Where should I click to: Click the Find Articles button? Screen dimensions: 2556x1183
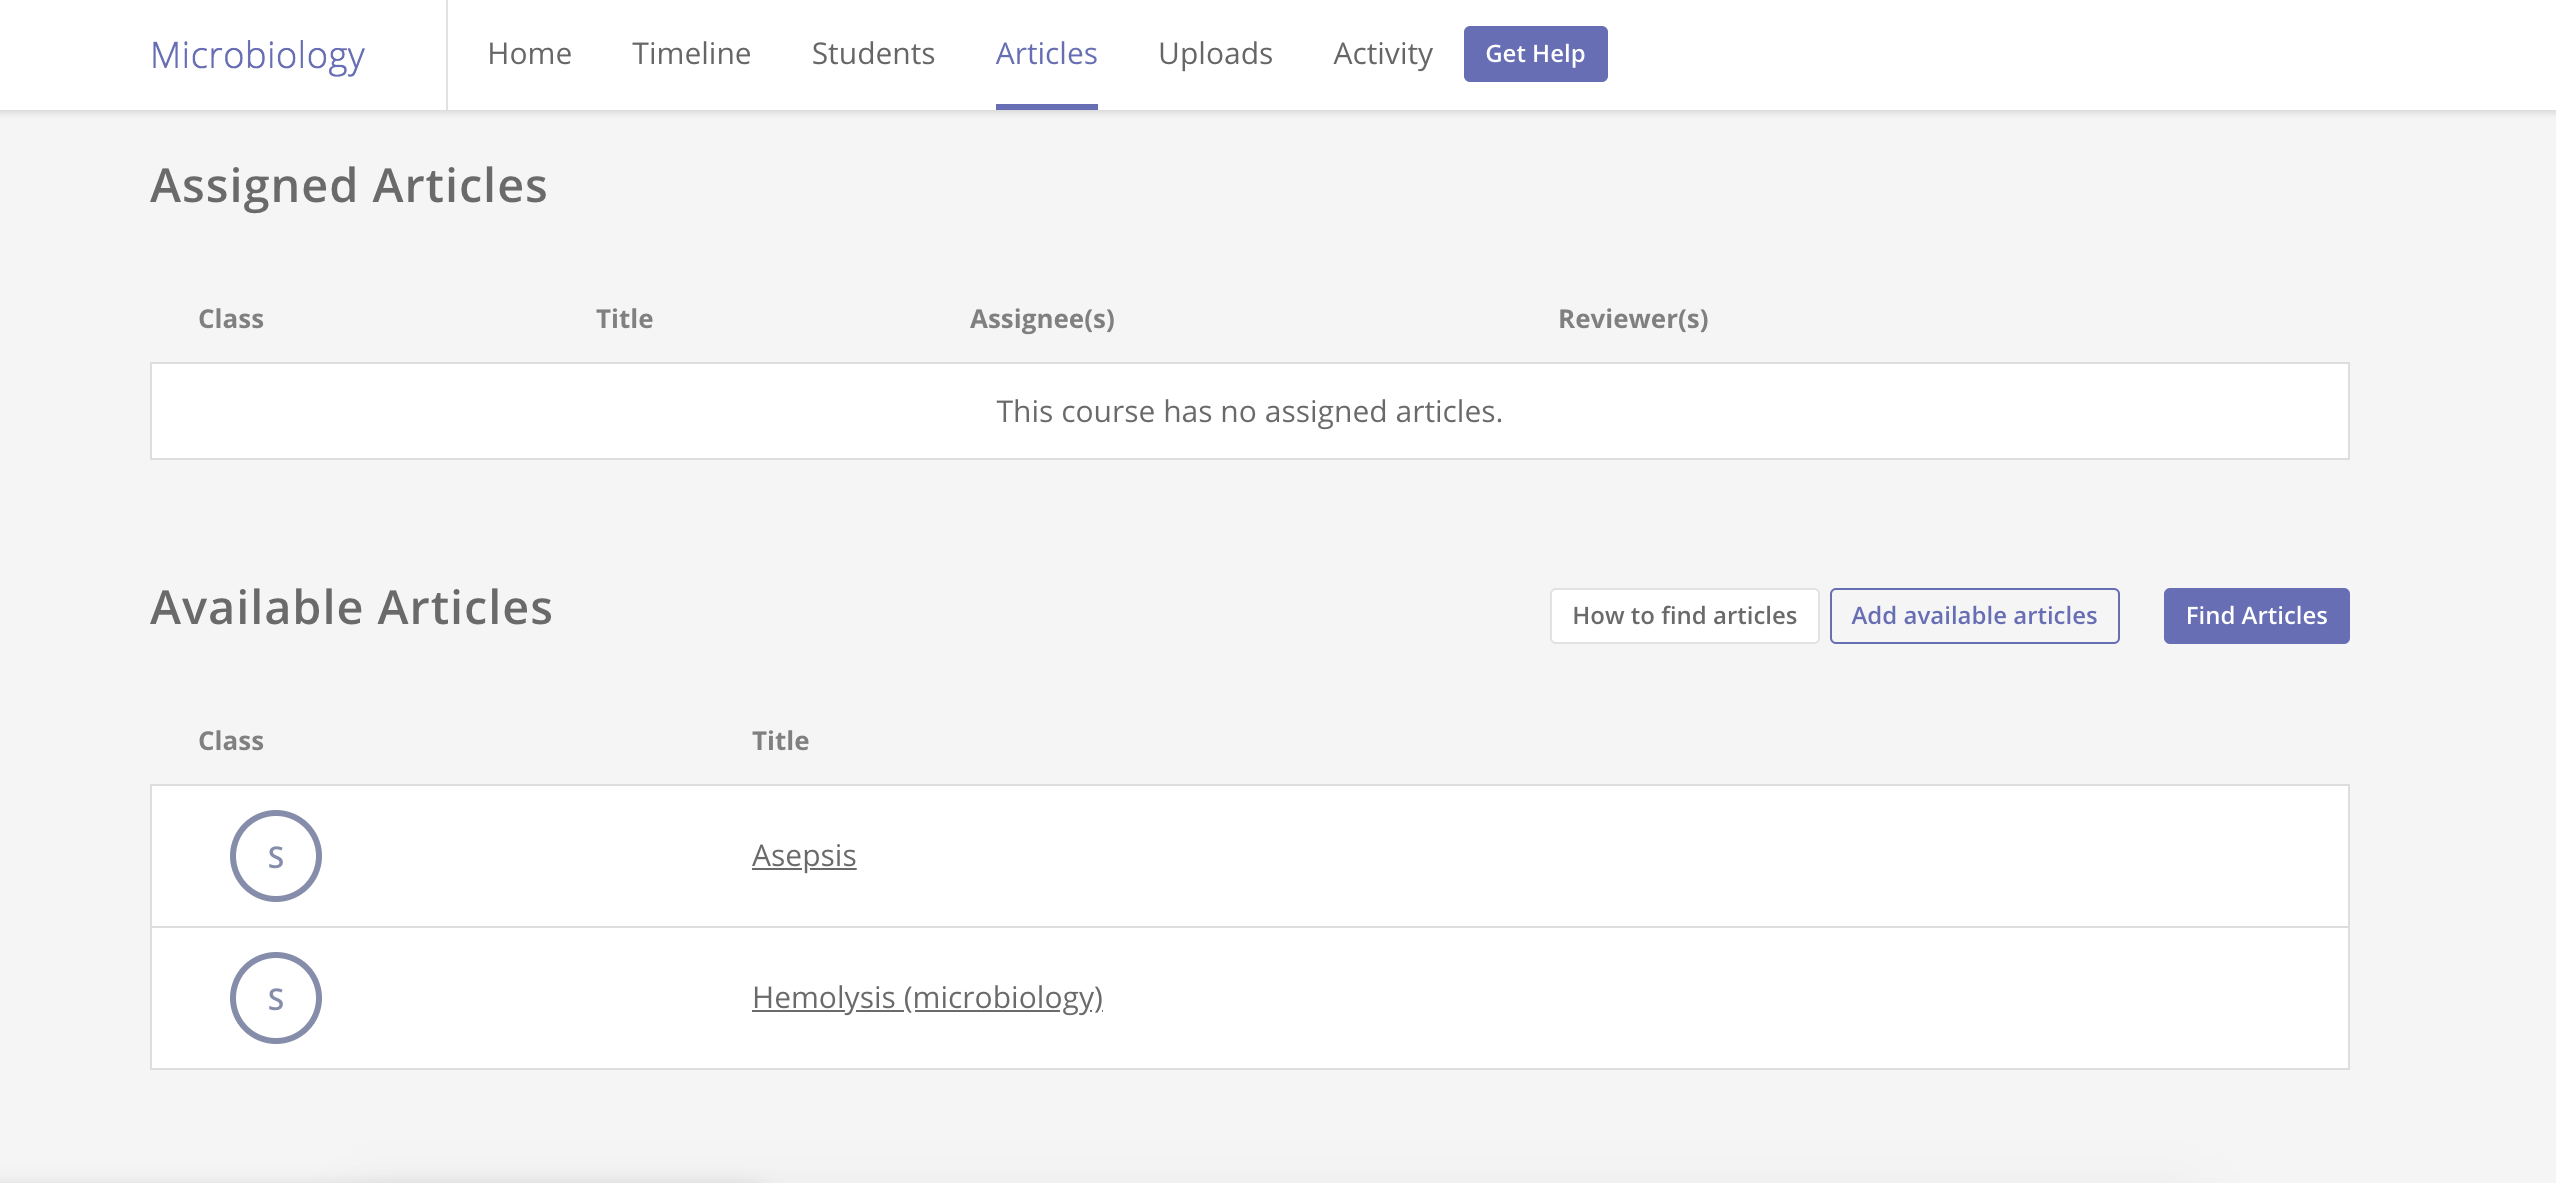click(2256, 616)
